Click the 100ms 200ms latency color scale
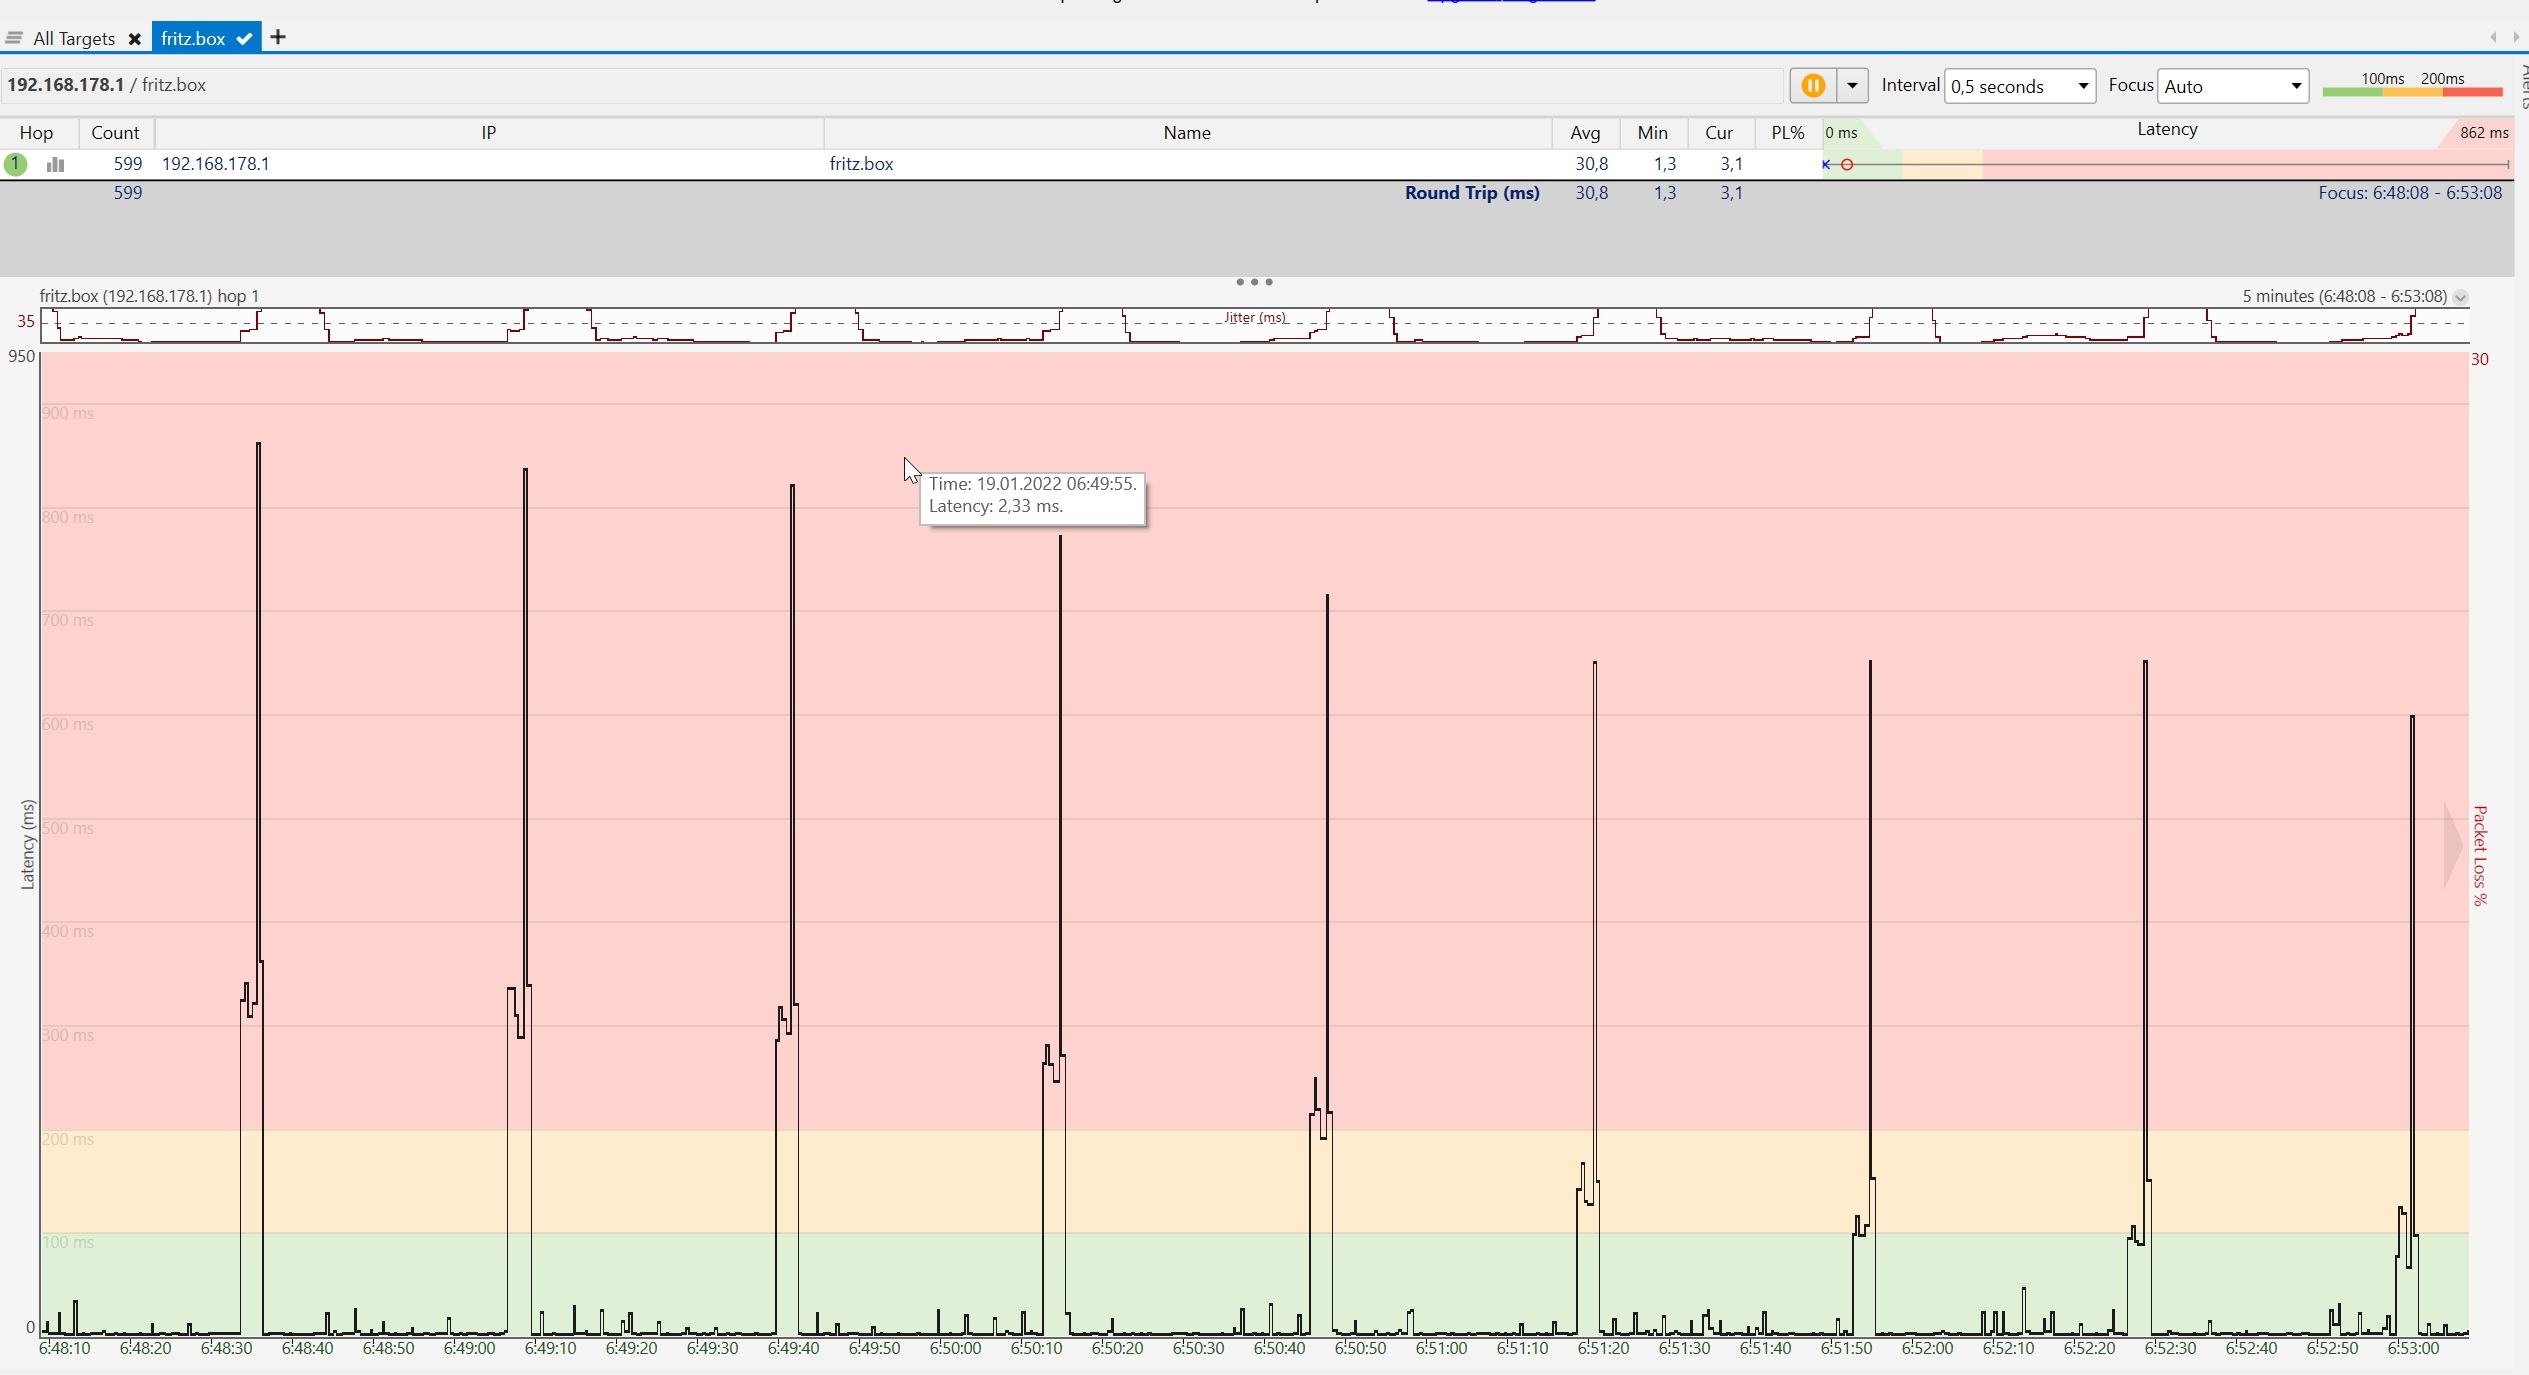This screenshot has height=1375, width=2529. click(x=2412, y=85)
